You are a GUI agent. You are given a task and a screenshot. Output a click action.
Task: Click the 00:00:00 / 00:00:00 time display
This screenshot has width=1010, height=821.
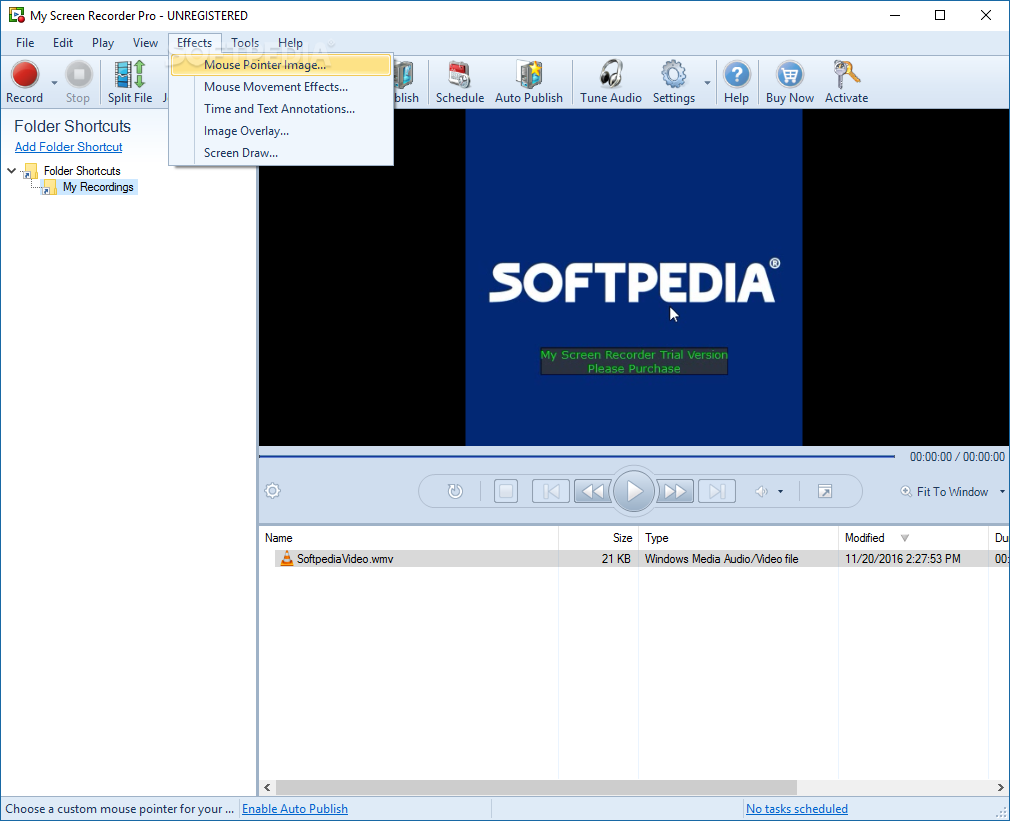click(957, 457)
